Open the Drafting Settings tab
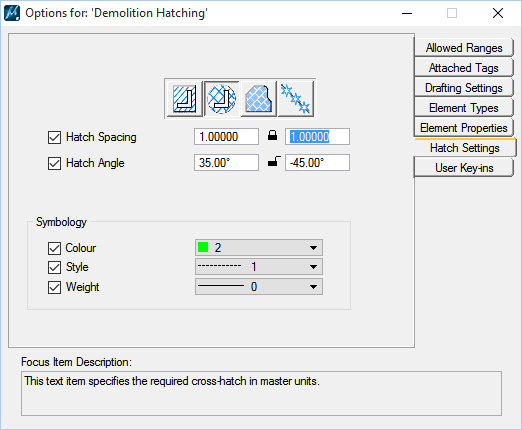This screenshot has width=522, height=430. click(464, 88)
